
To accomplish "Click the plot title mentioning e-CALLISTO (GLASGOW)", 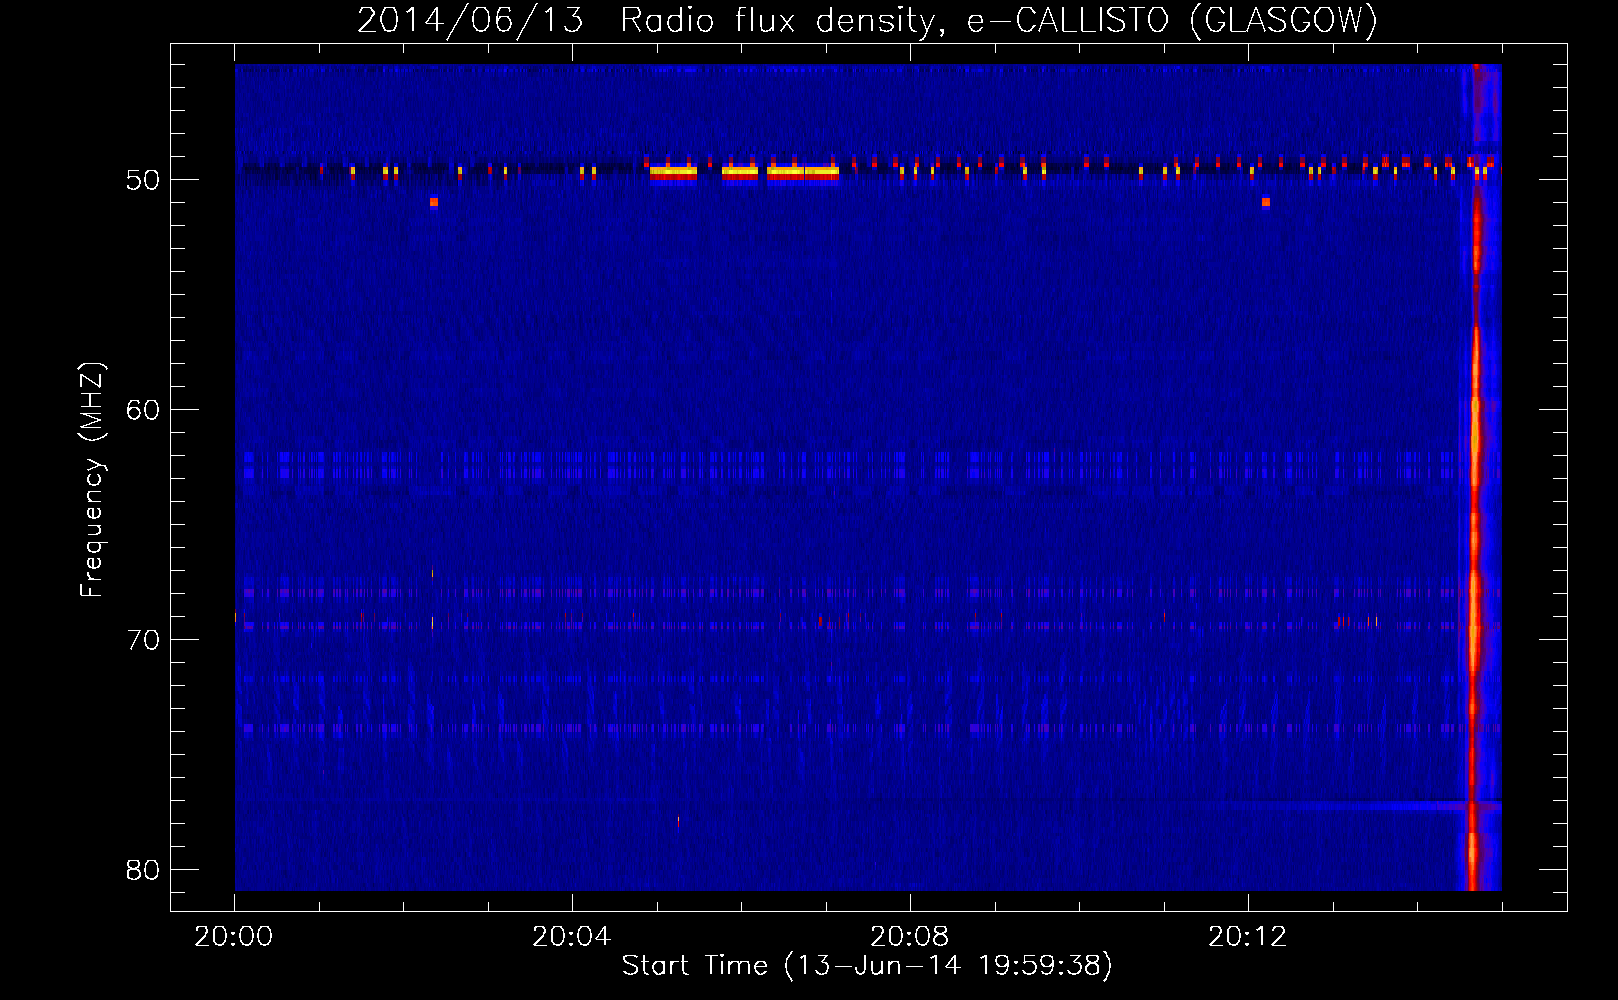I will (x=867, y=20).
